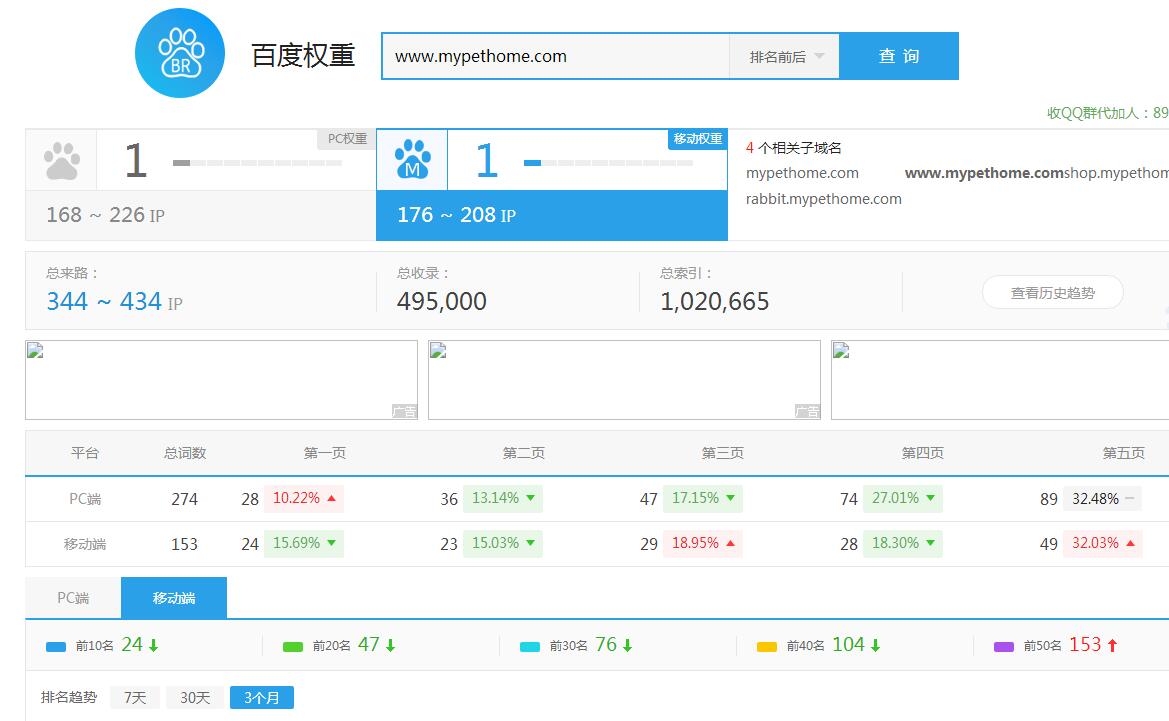Screen dimensions: 1169x721
Task: Click the 总词数 column header
Action: (x=185, y=453)
